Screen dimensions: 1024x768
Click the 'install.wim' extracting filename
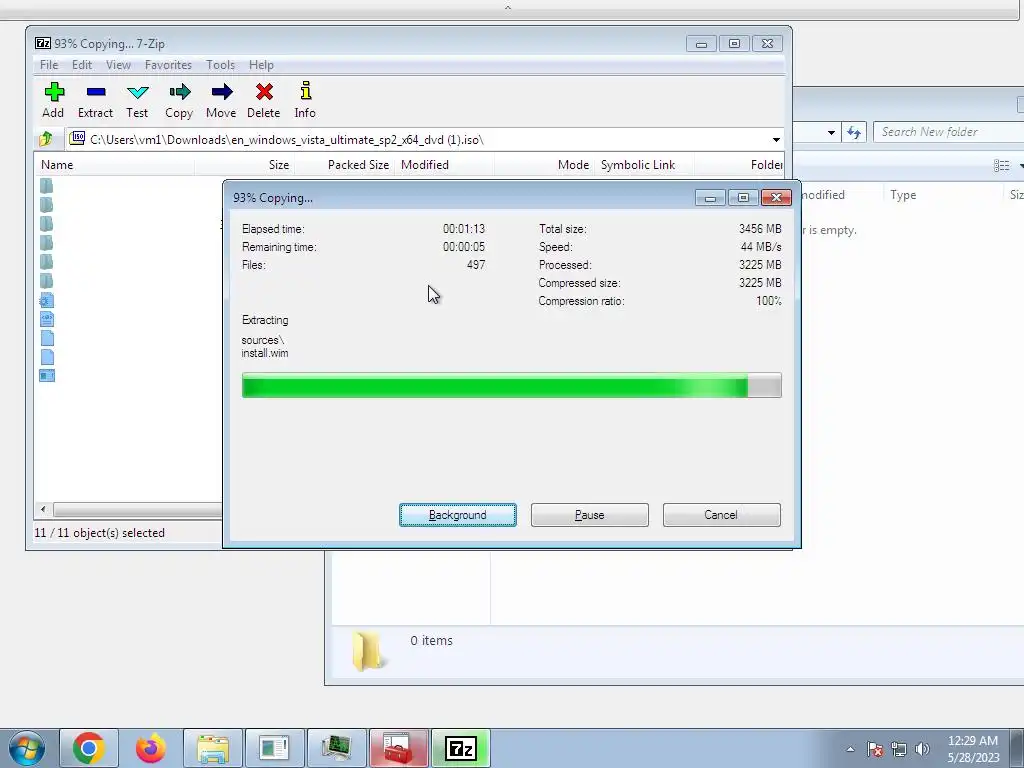coord(264,353)
